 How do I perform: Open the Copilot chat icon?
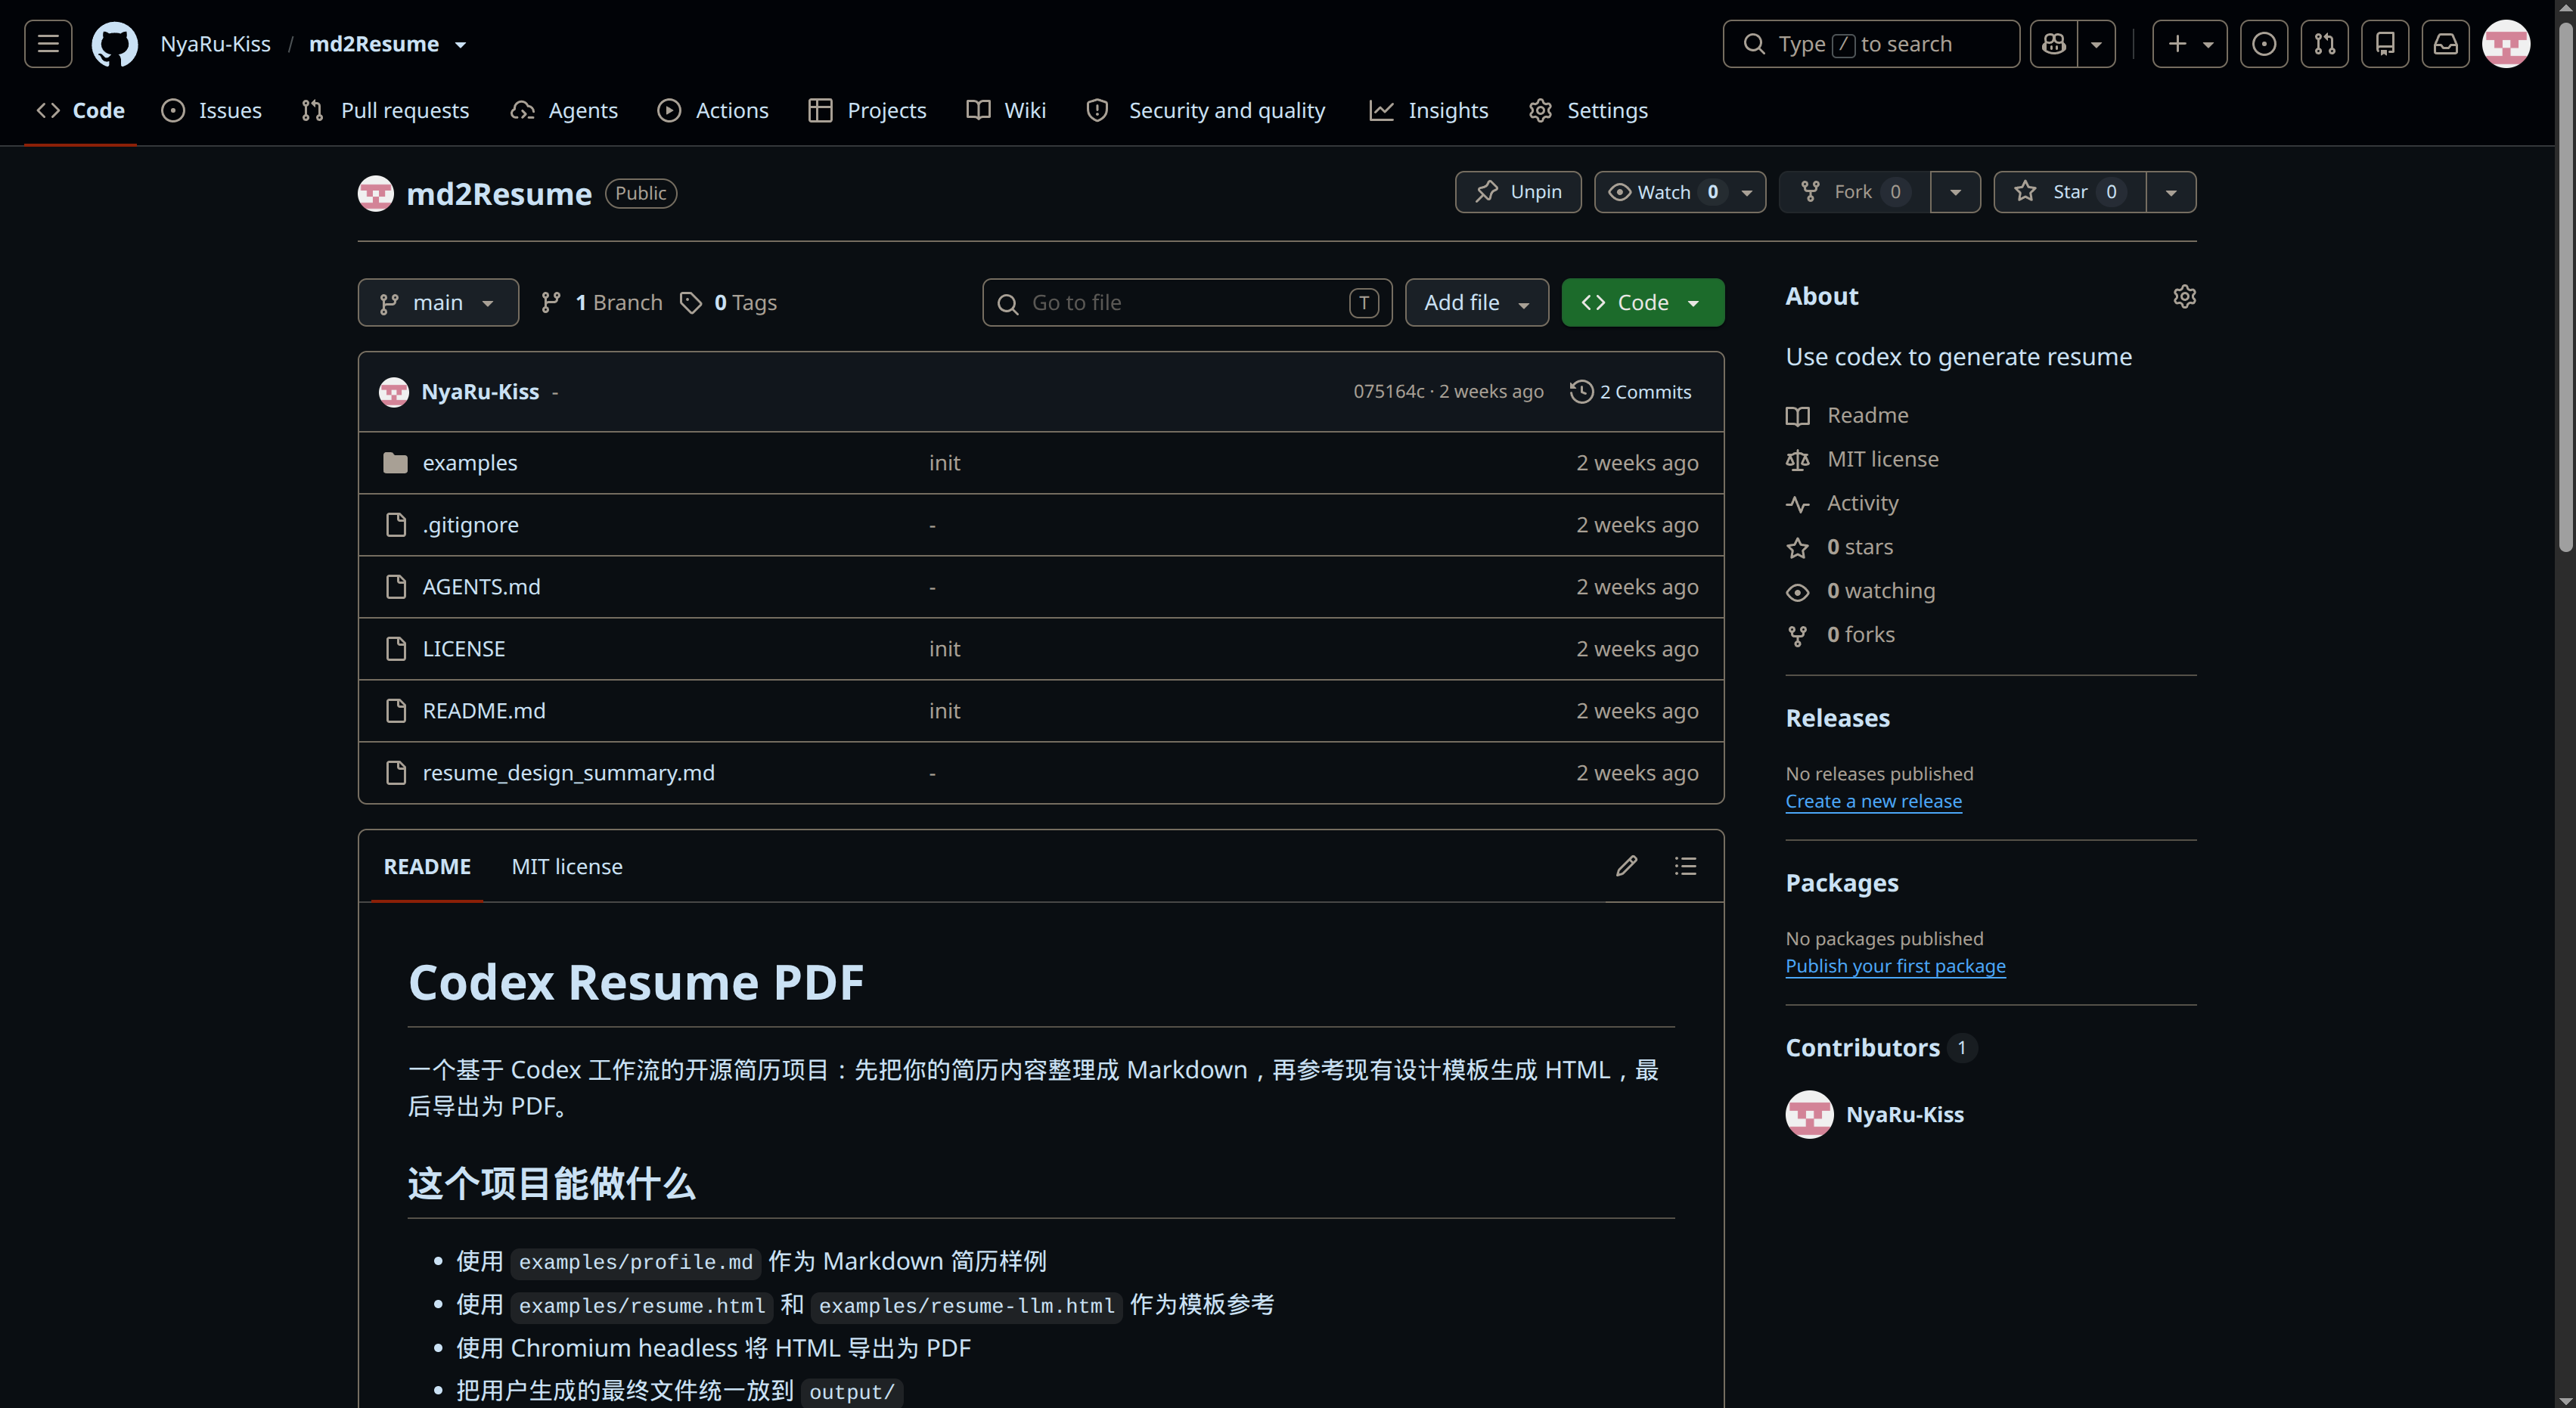coord(2054,44)
